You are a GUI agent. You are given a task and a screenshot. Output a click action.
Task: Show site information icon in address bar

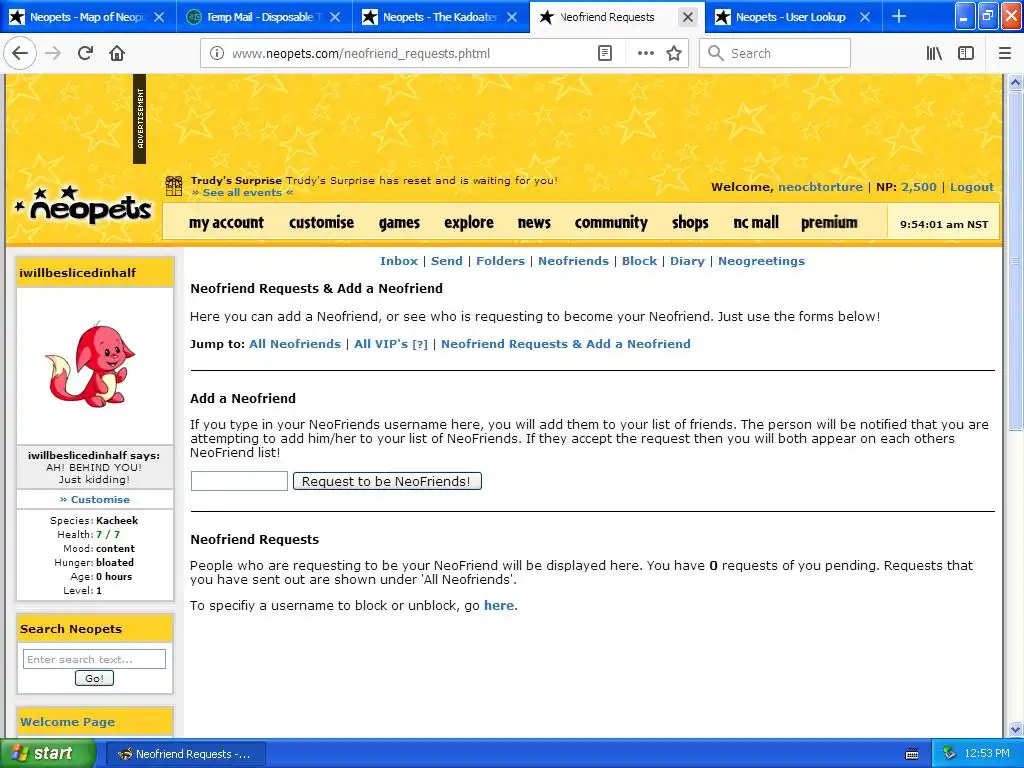click(217, 54)
